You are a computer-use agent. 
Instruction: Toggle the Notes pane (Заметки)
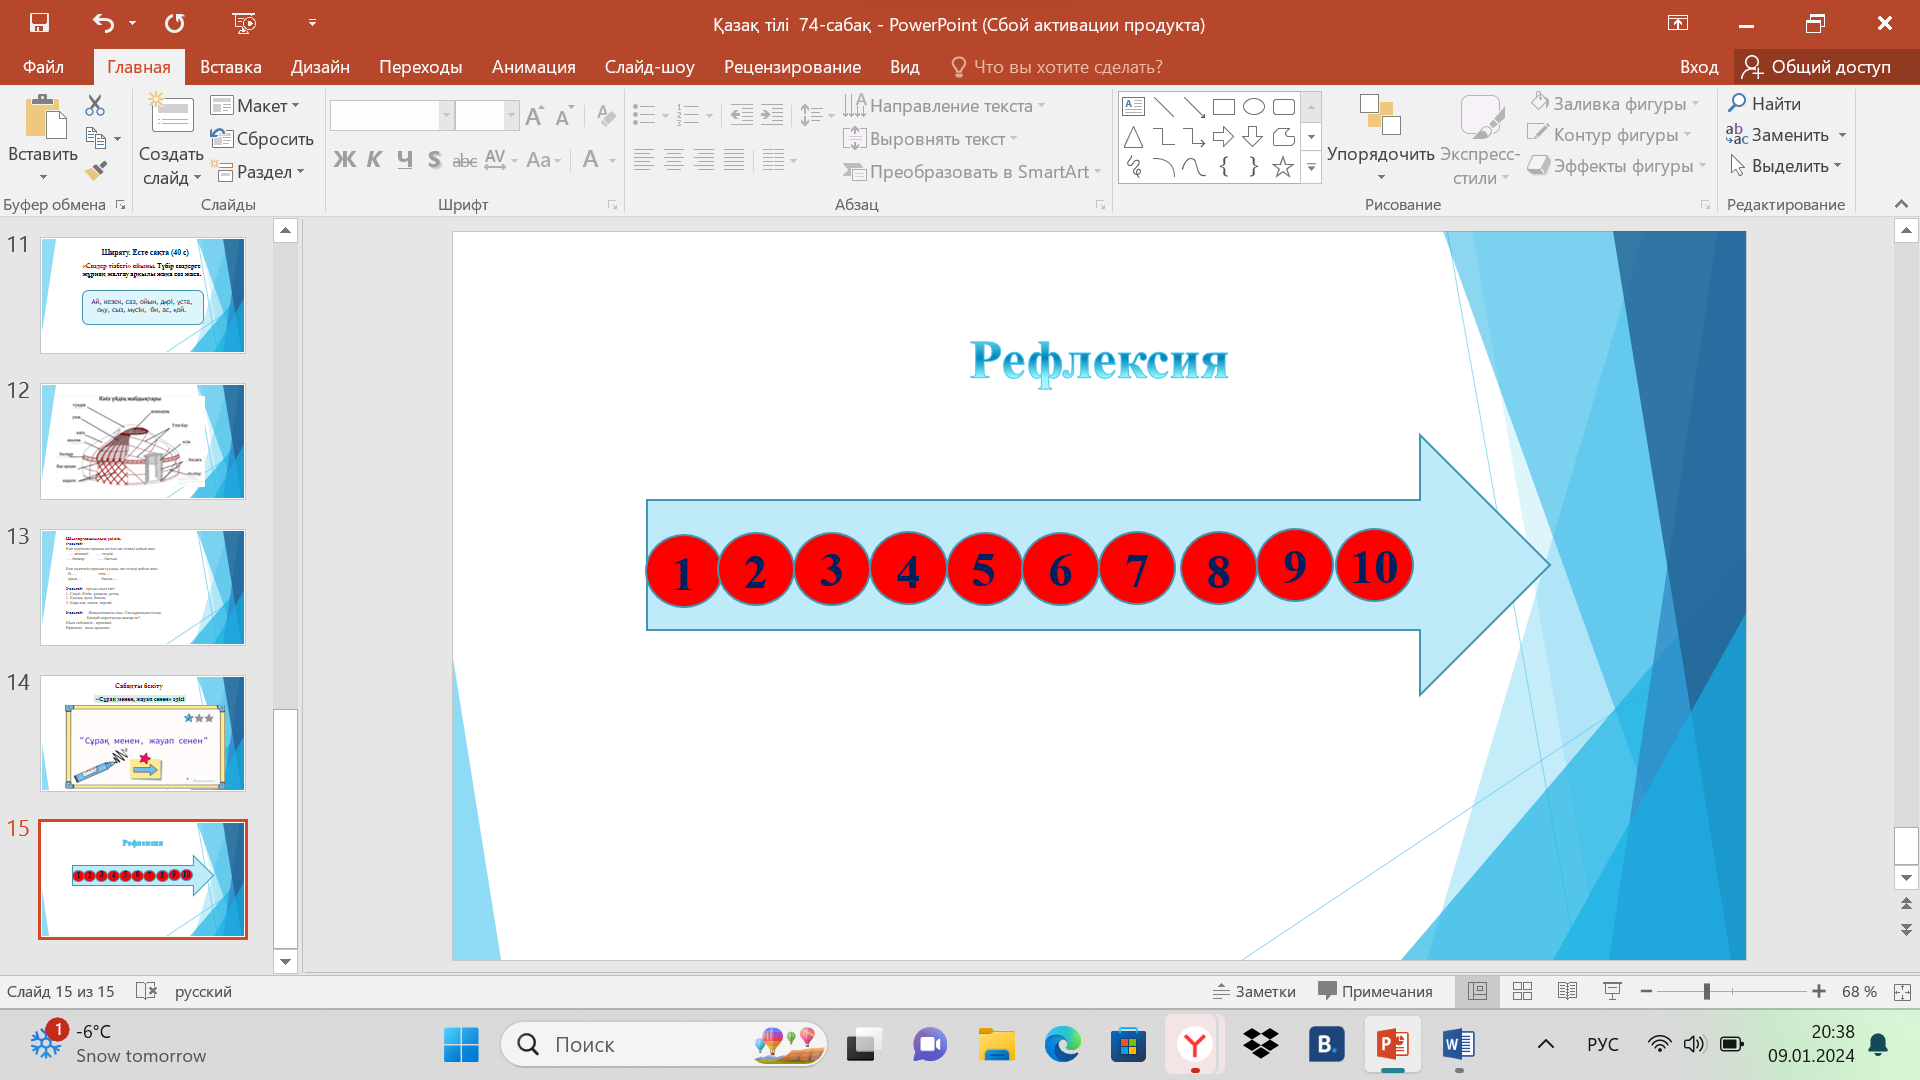(x=1254, y=991)
